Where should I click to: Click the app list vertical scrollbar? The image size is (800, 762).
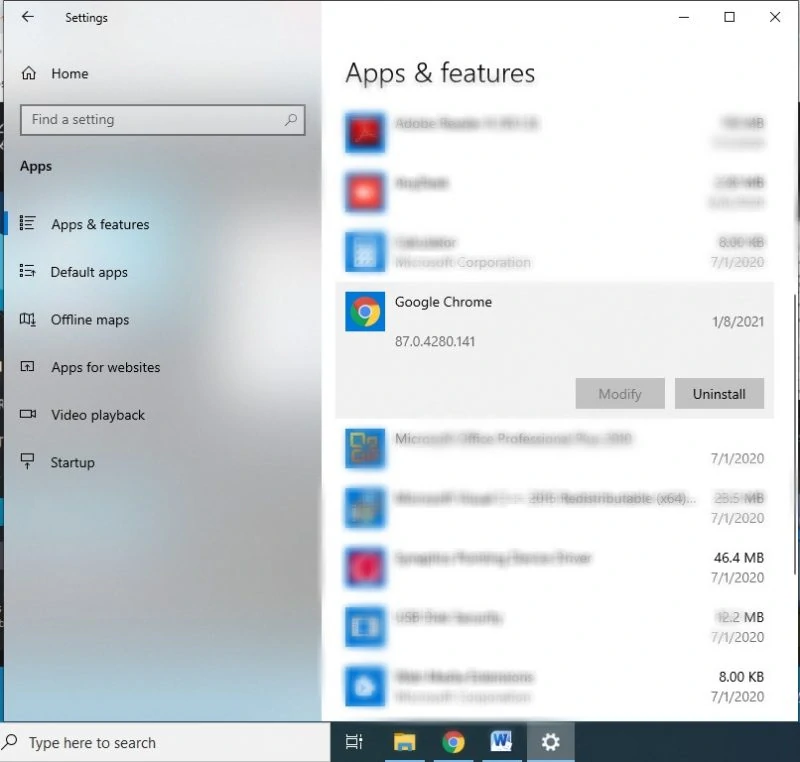tap(796, 434)
